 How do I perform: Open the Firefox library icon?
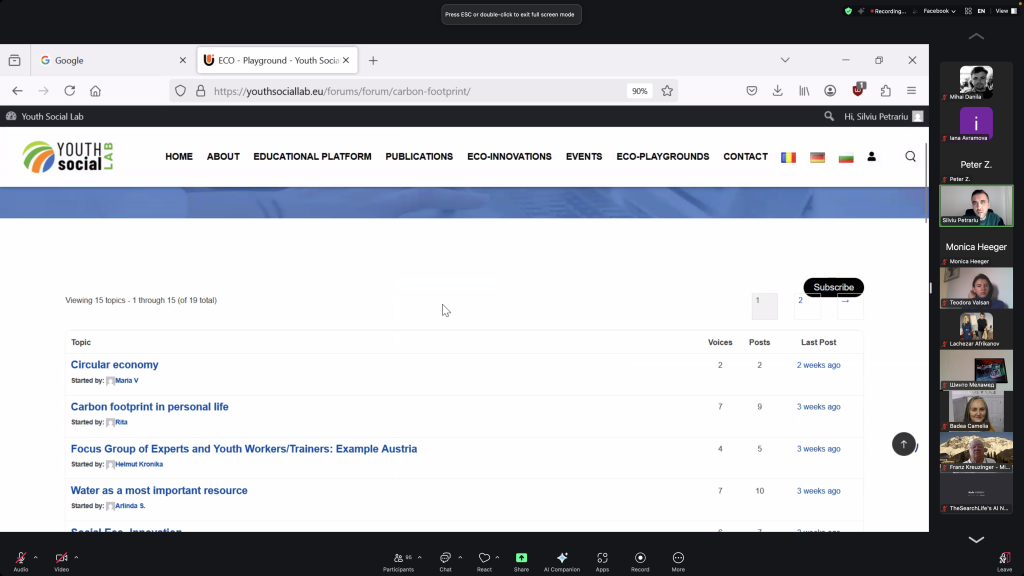(804, 91)
